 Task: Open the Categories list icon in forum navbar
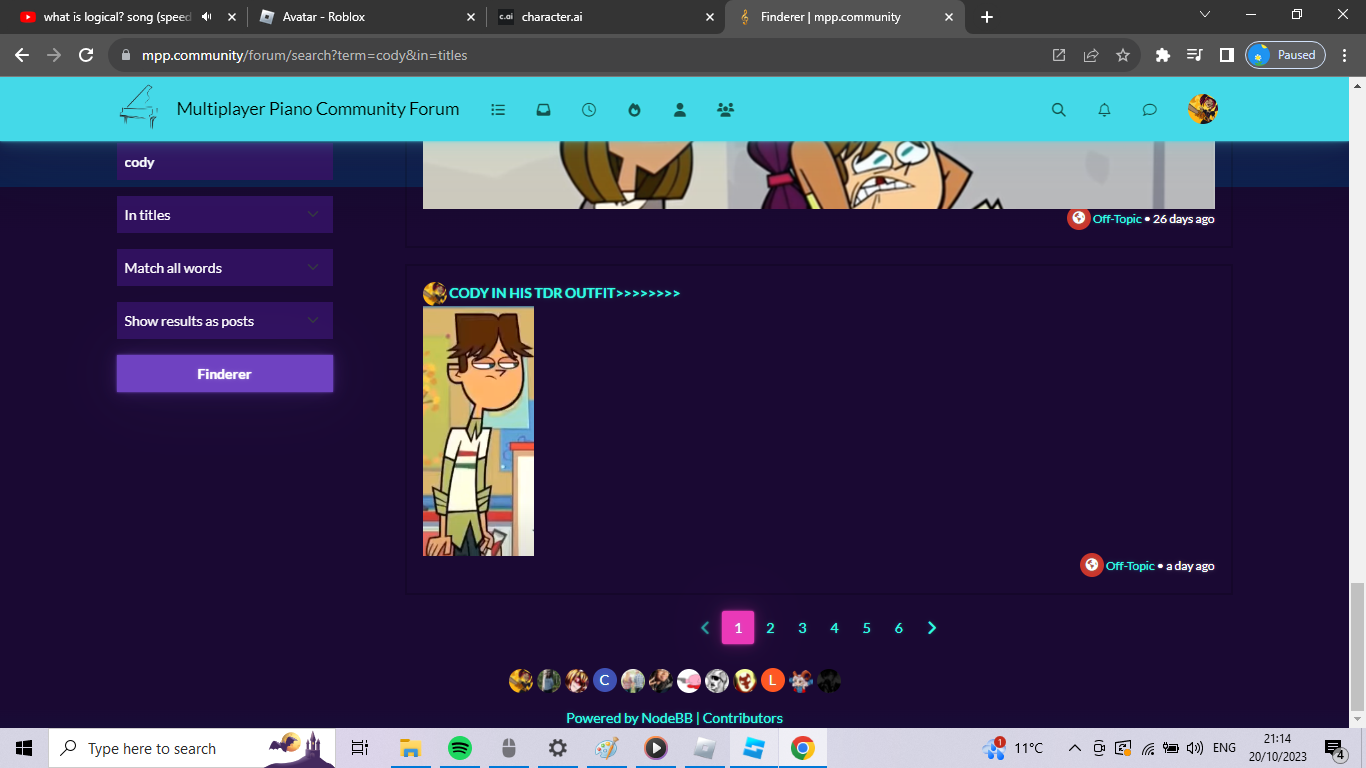pyautogui.click(x=498, y=110)
